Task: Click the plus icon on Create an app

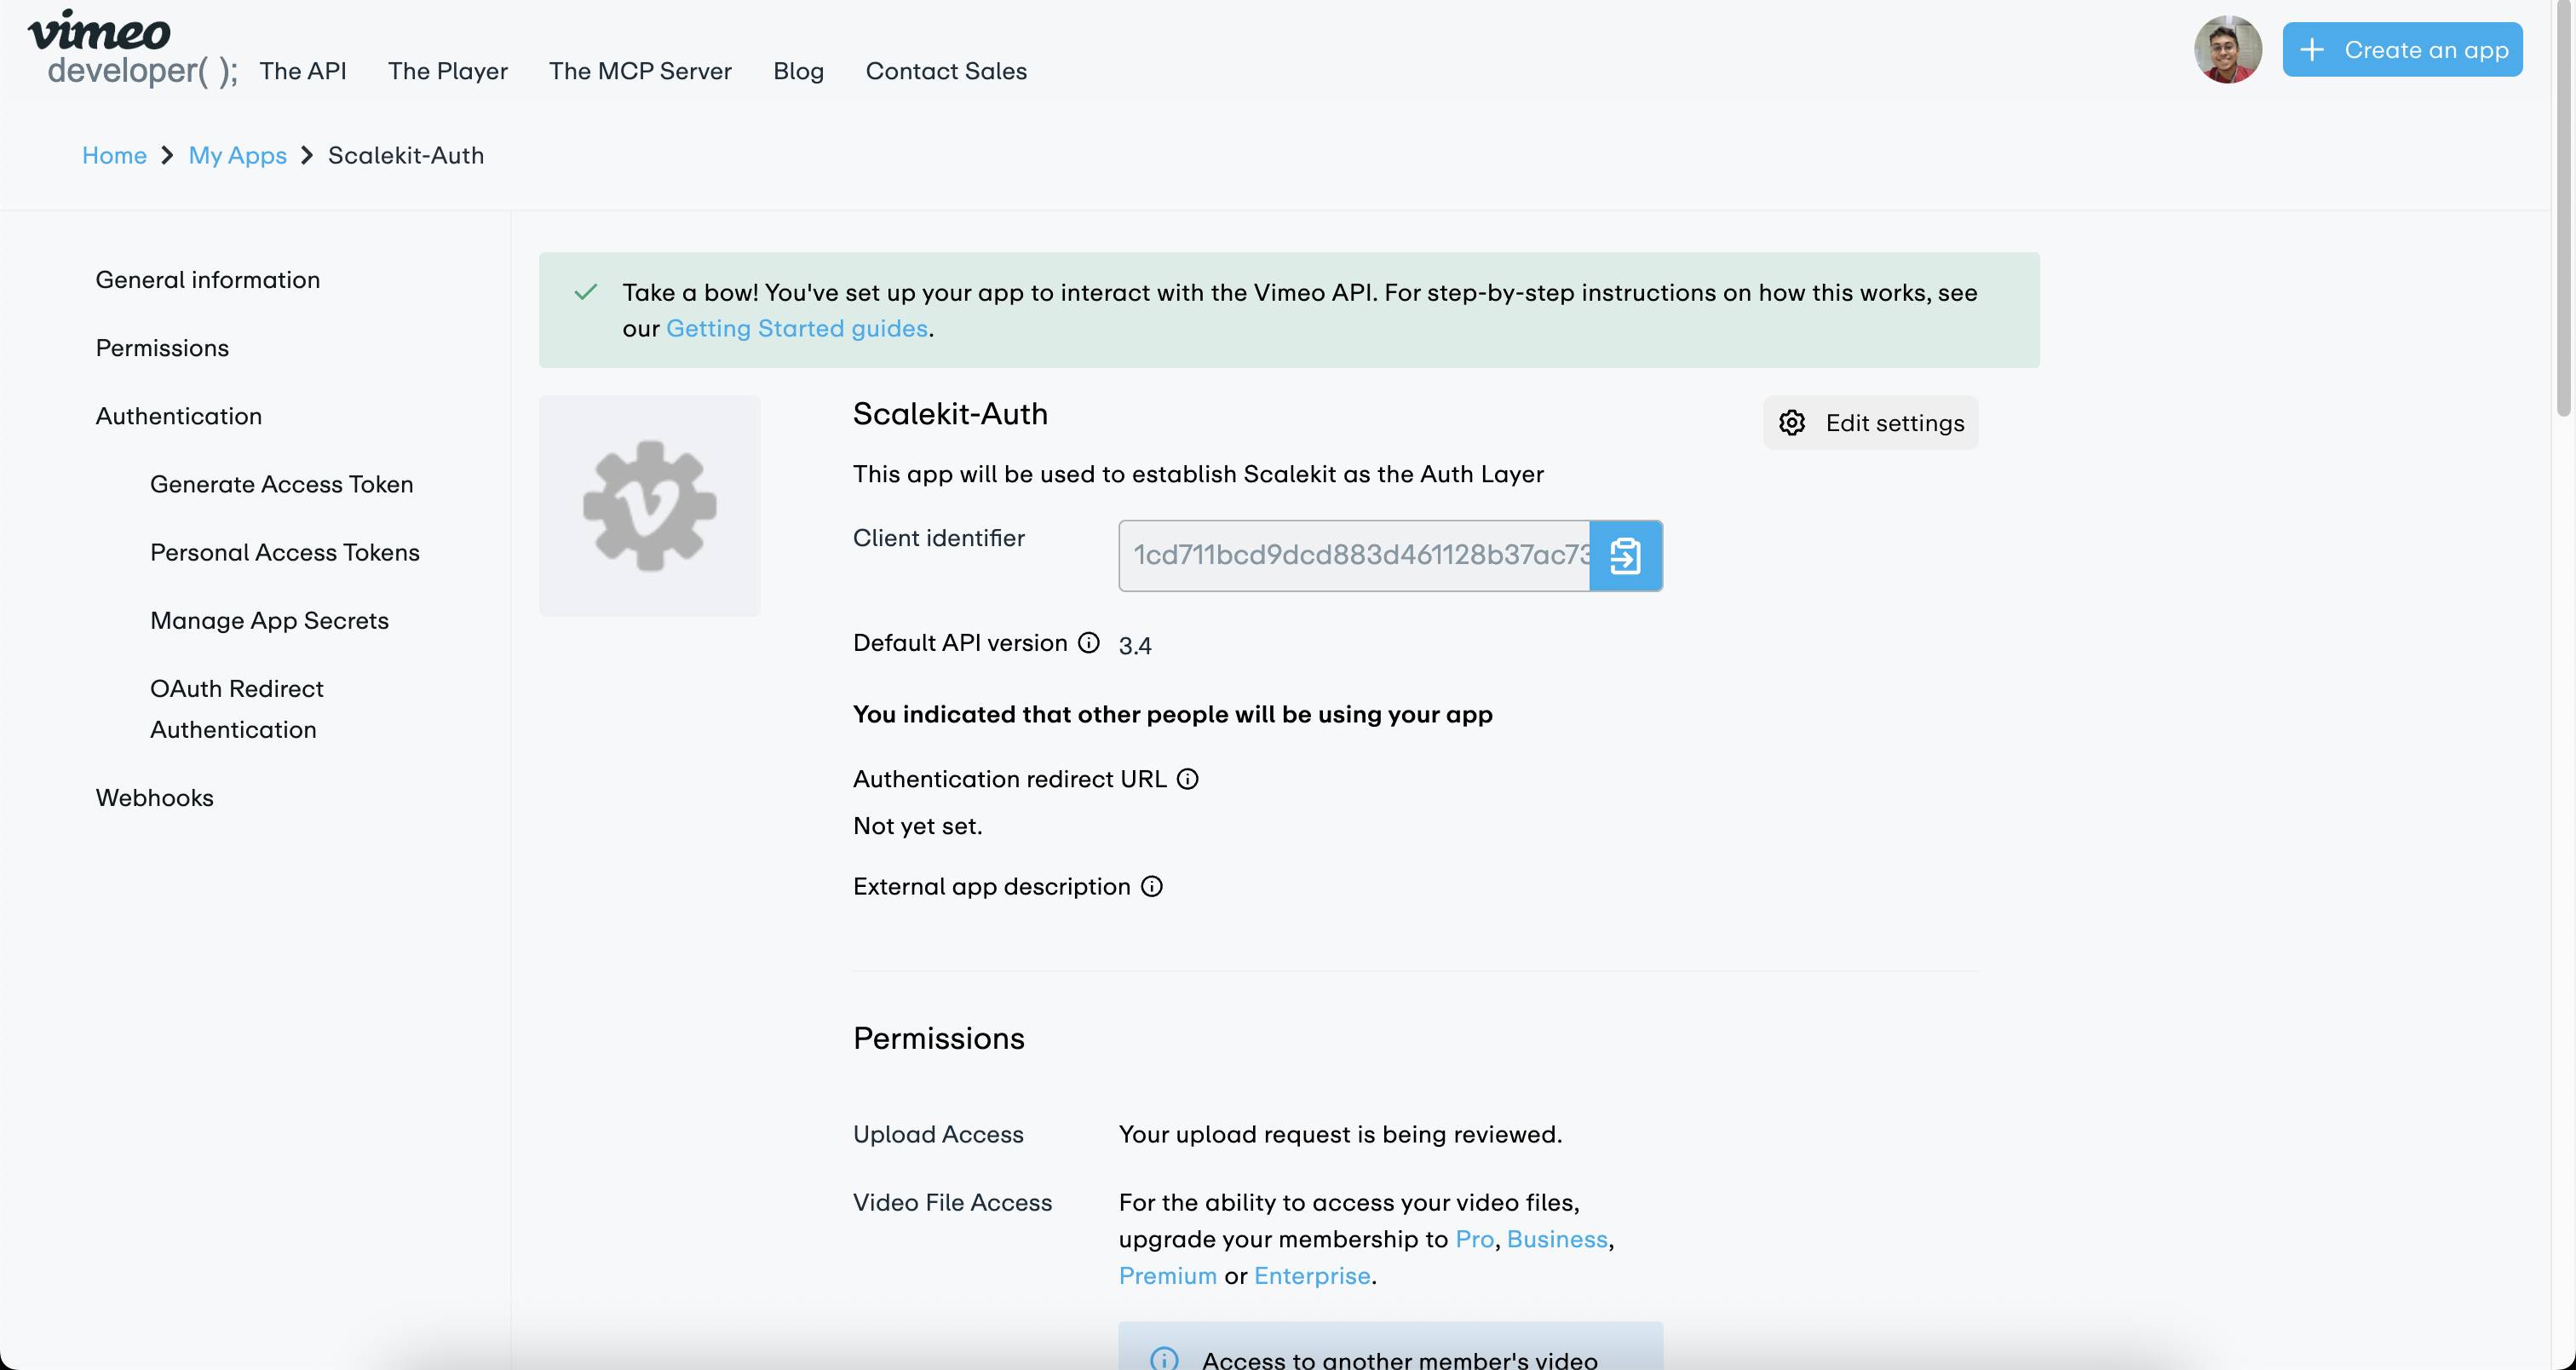Action: pyautogui.click(x=2314, y=49)
